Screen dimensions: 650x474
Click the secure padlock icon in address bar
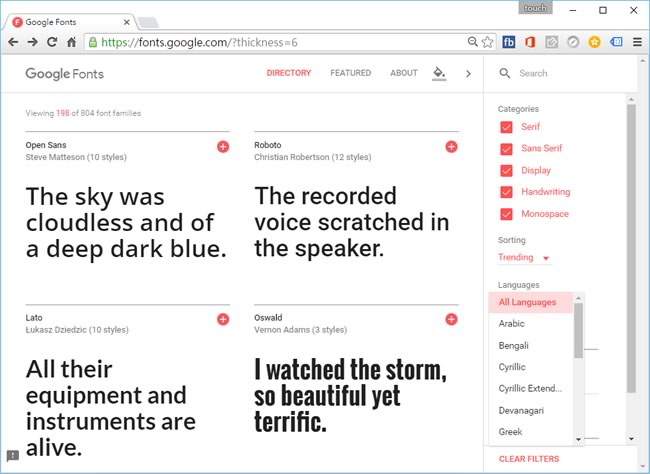click(x=93, y=42)
